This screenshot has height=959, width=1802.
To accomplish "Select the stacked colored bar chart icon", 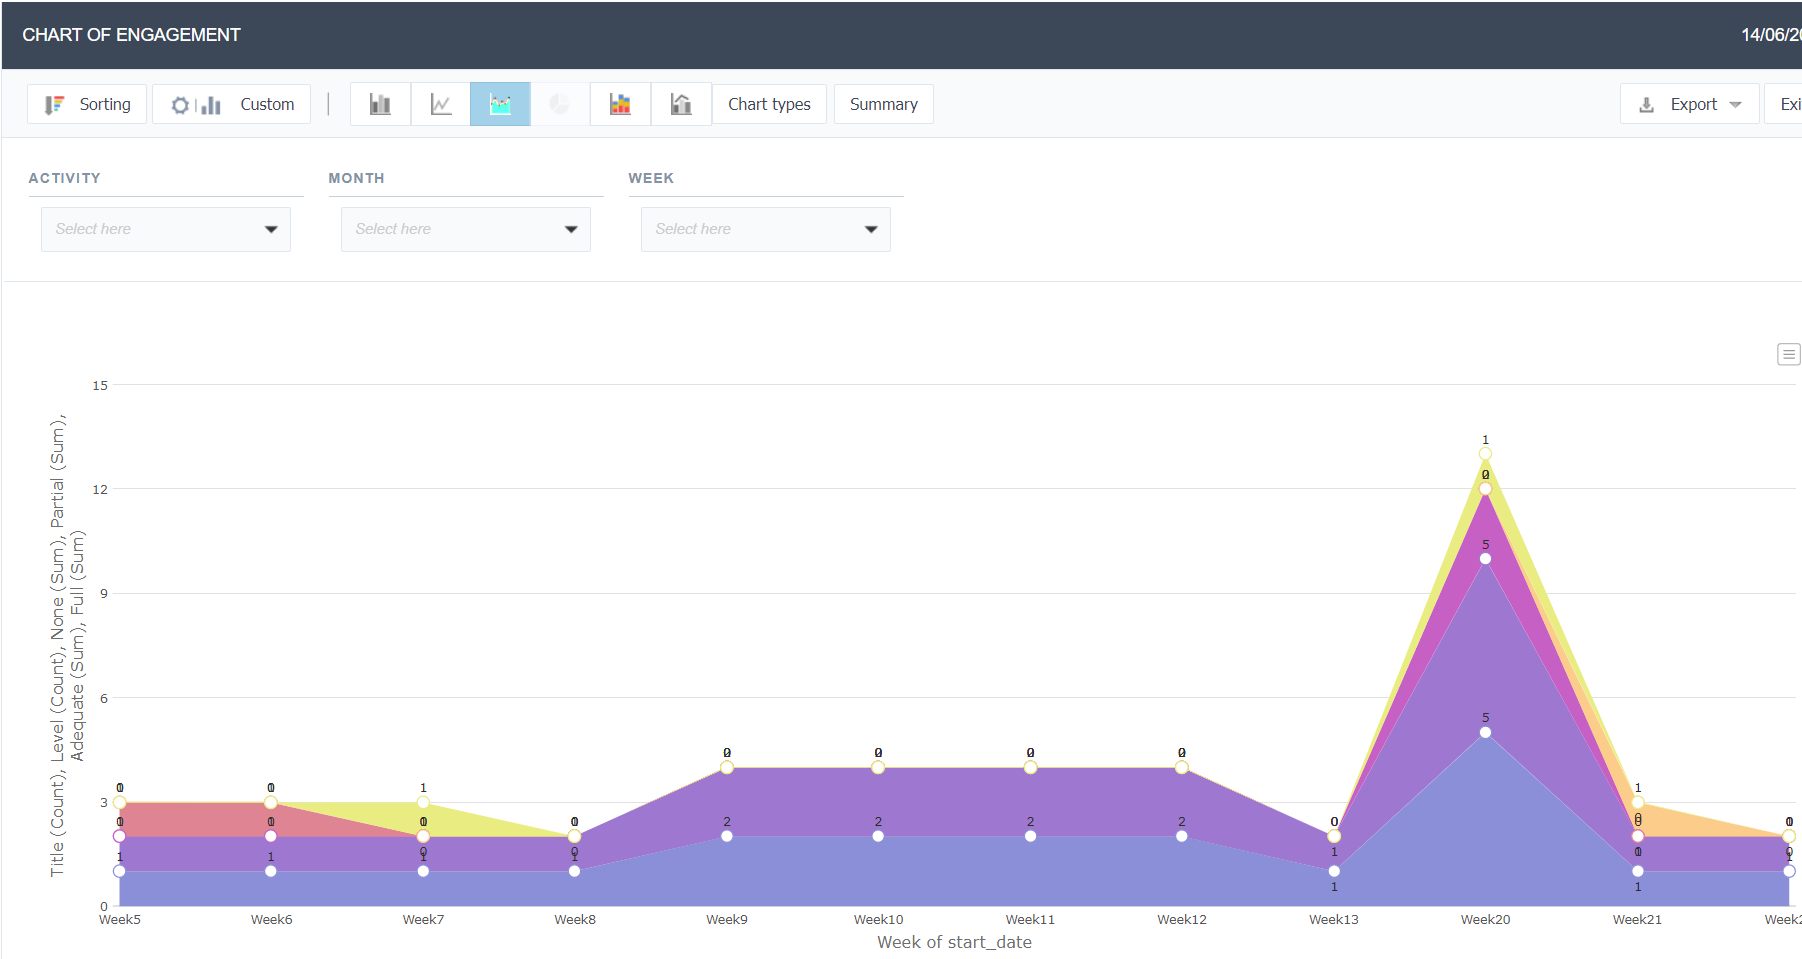I will [620, 104].
